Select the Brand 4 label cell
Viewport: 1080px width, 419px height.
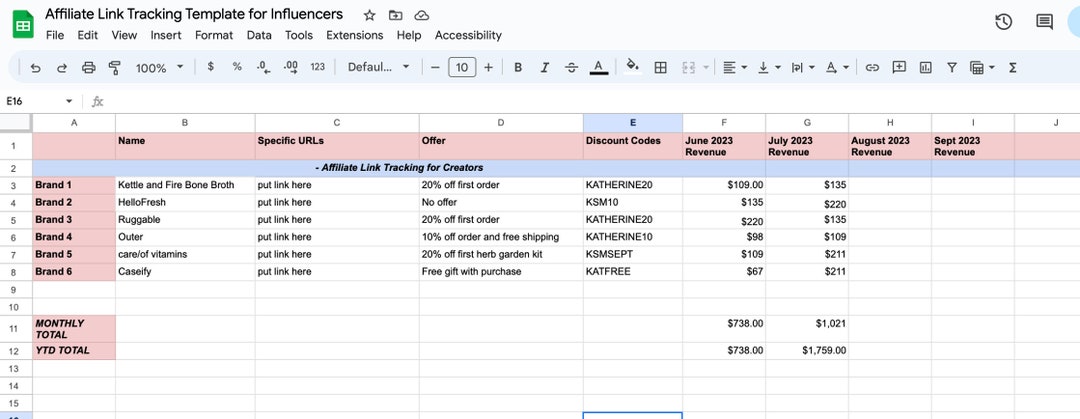point(74,237)
